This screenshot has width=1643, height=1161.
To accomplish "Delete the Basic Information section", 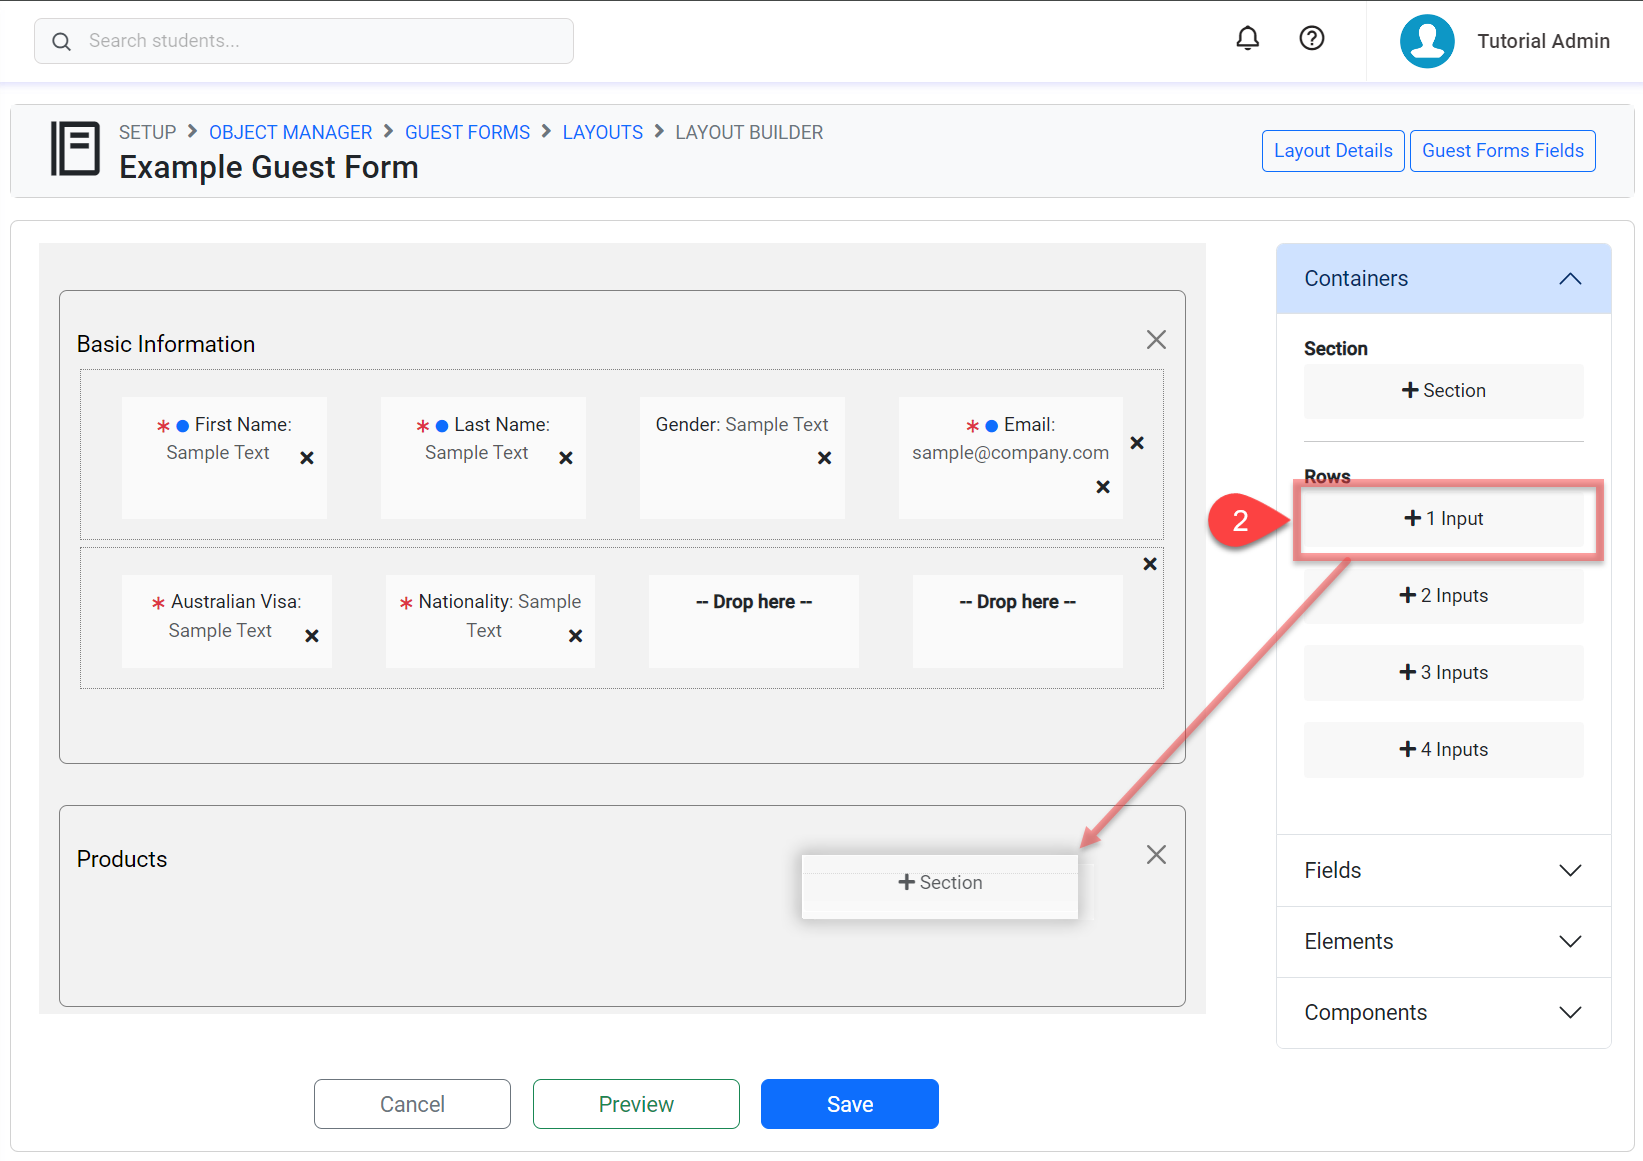I will point(1156,340).
